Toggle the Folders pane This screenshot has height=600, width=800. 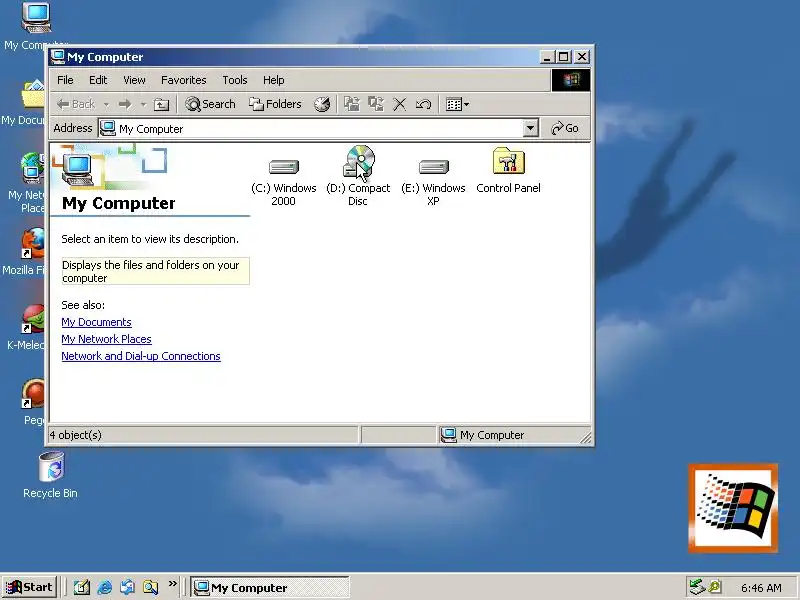click(274, 104)
